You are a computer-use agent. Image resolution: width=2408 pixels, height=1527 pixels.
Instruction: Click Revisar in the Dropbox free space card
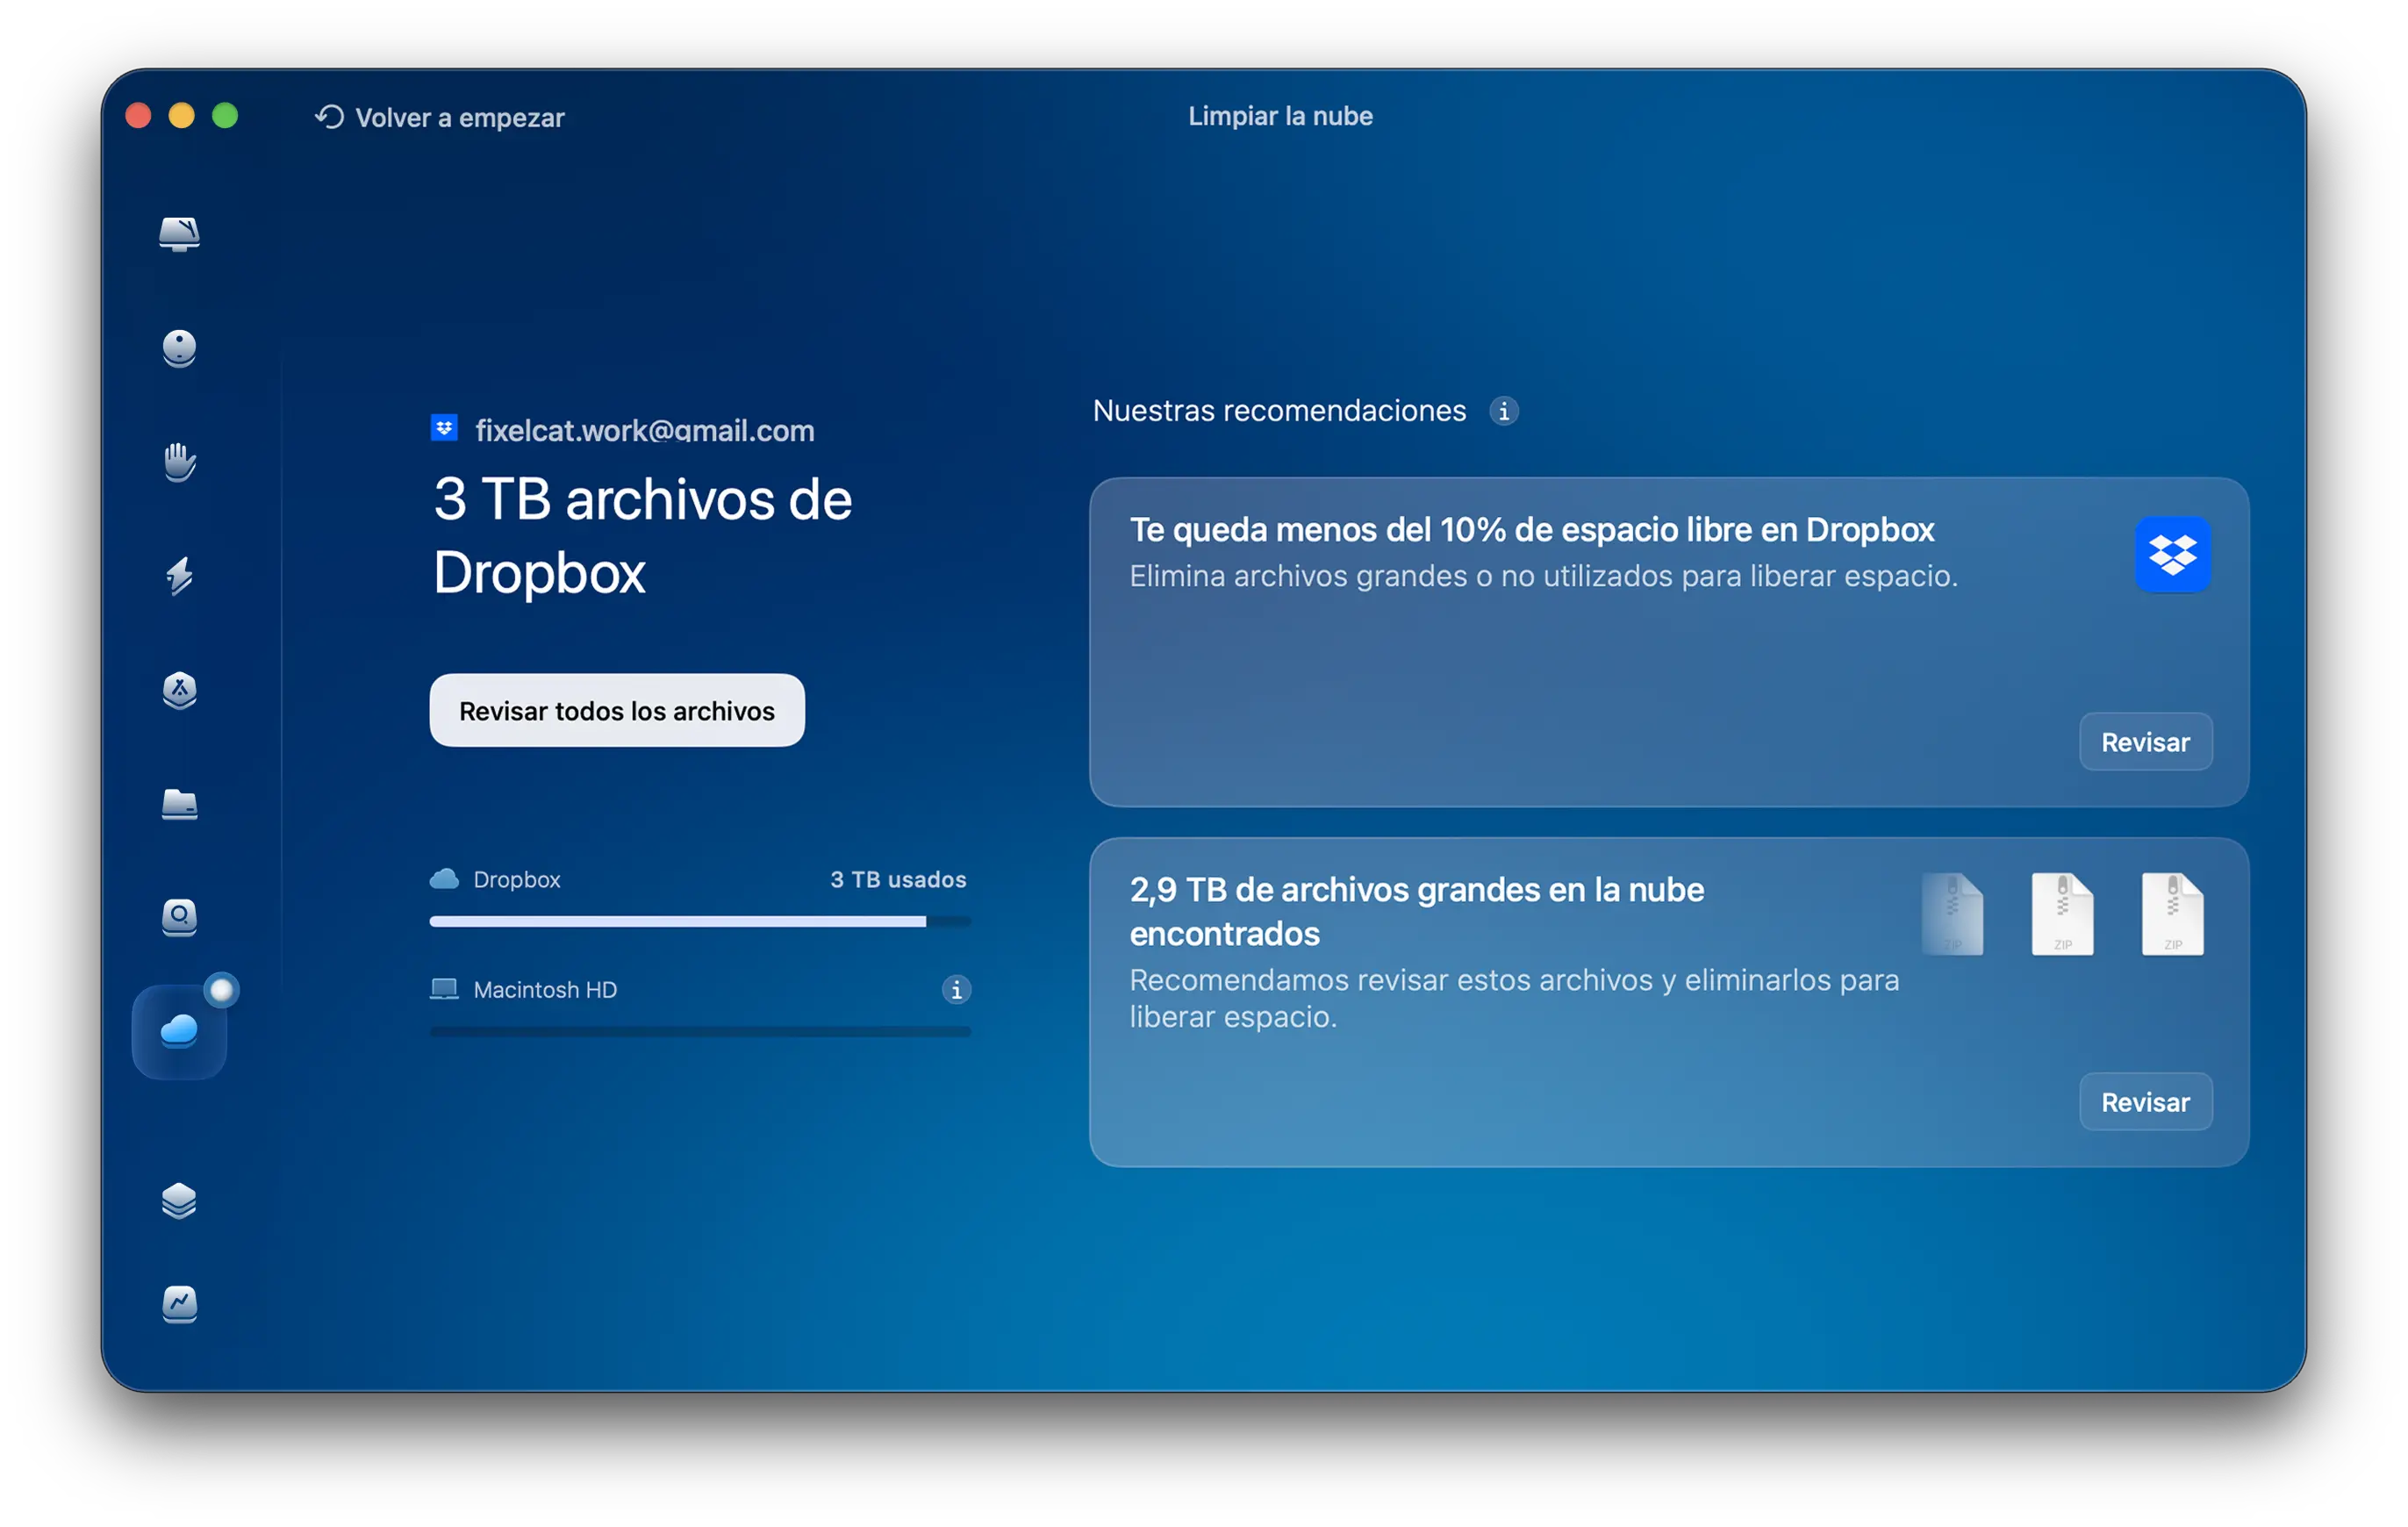2145,742
